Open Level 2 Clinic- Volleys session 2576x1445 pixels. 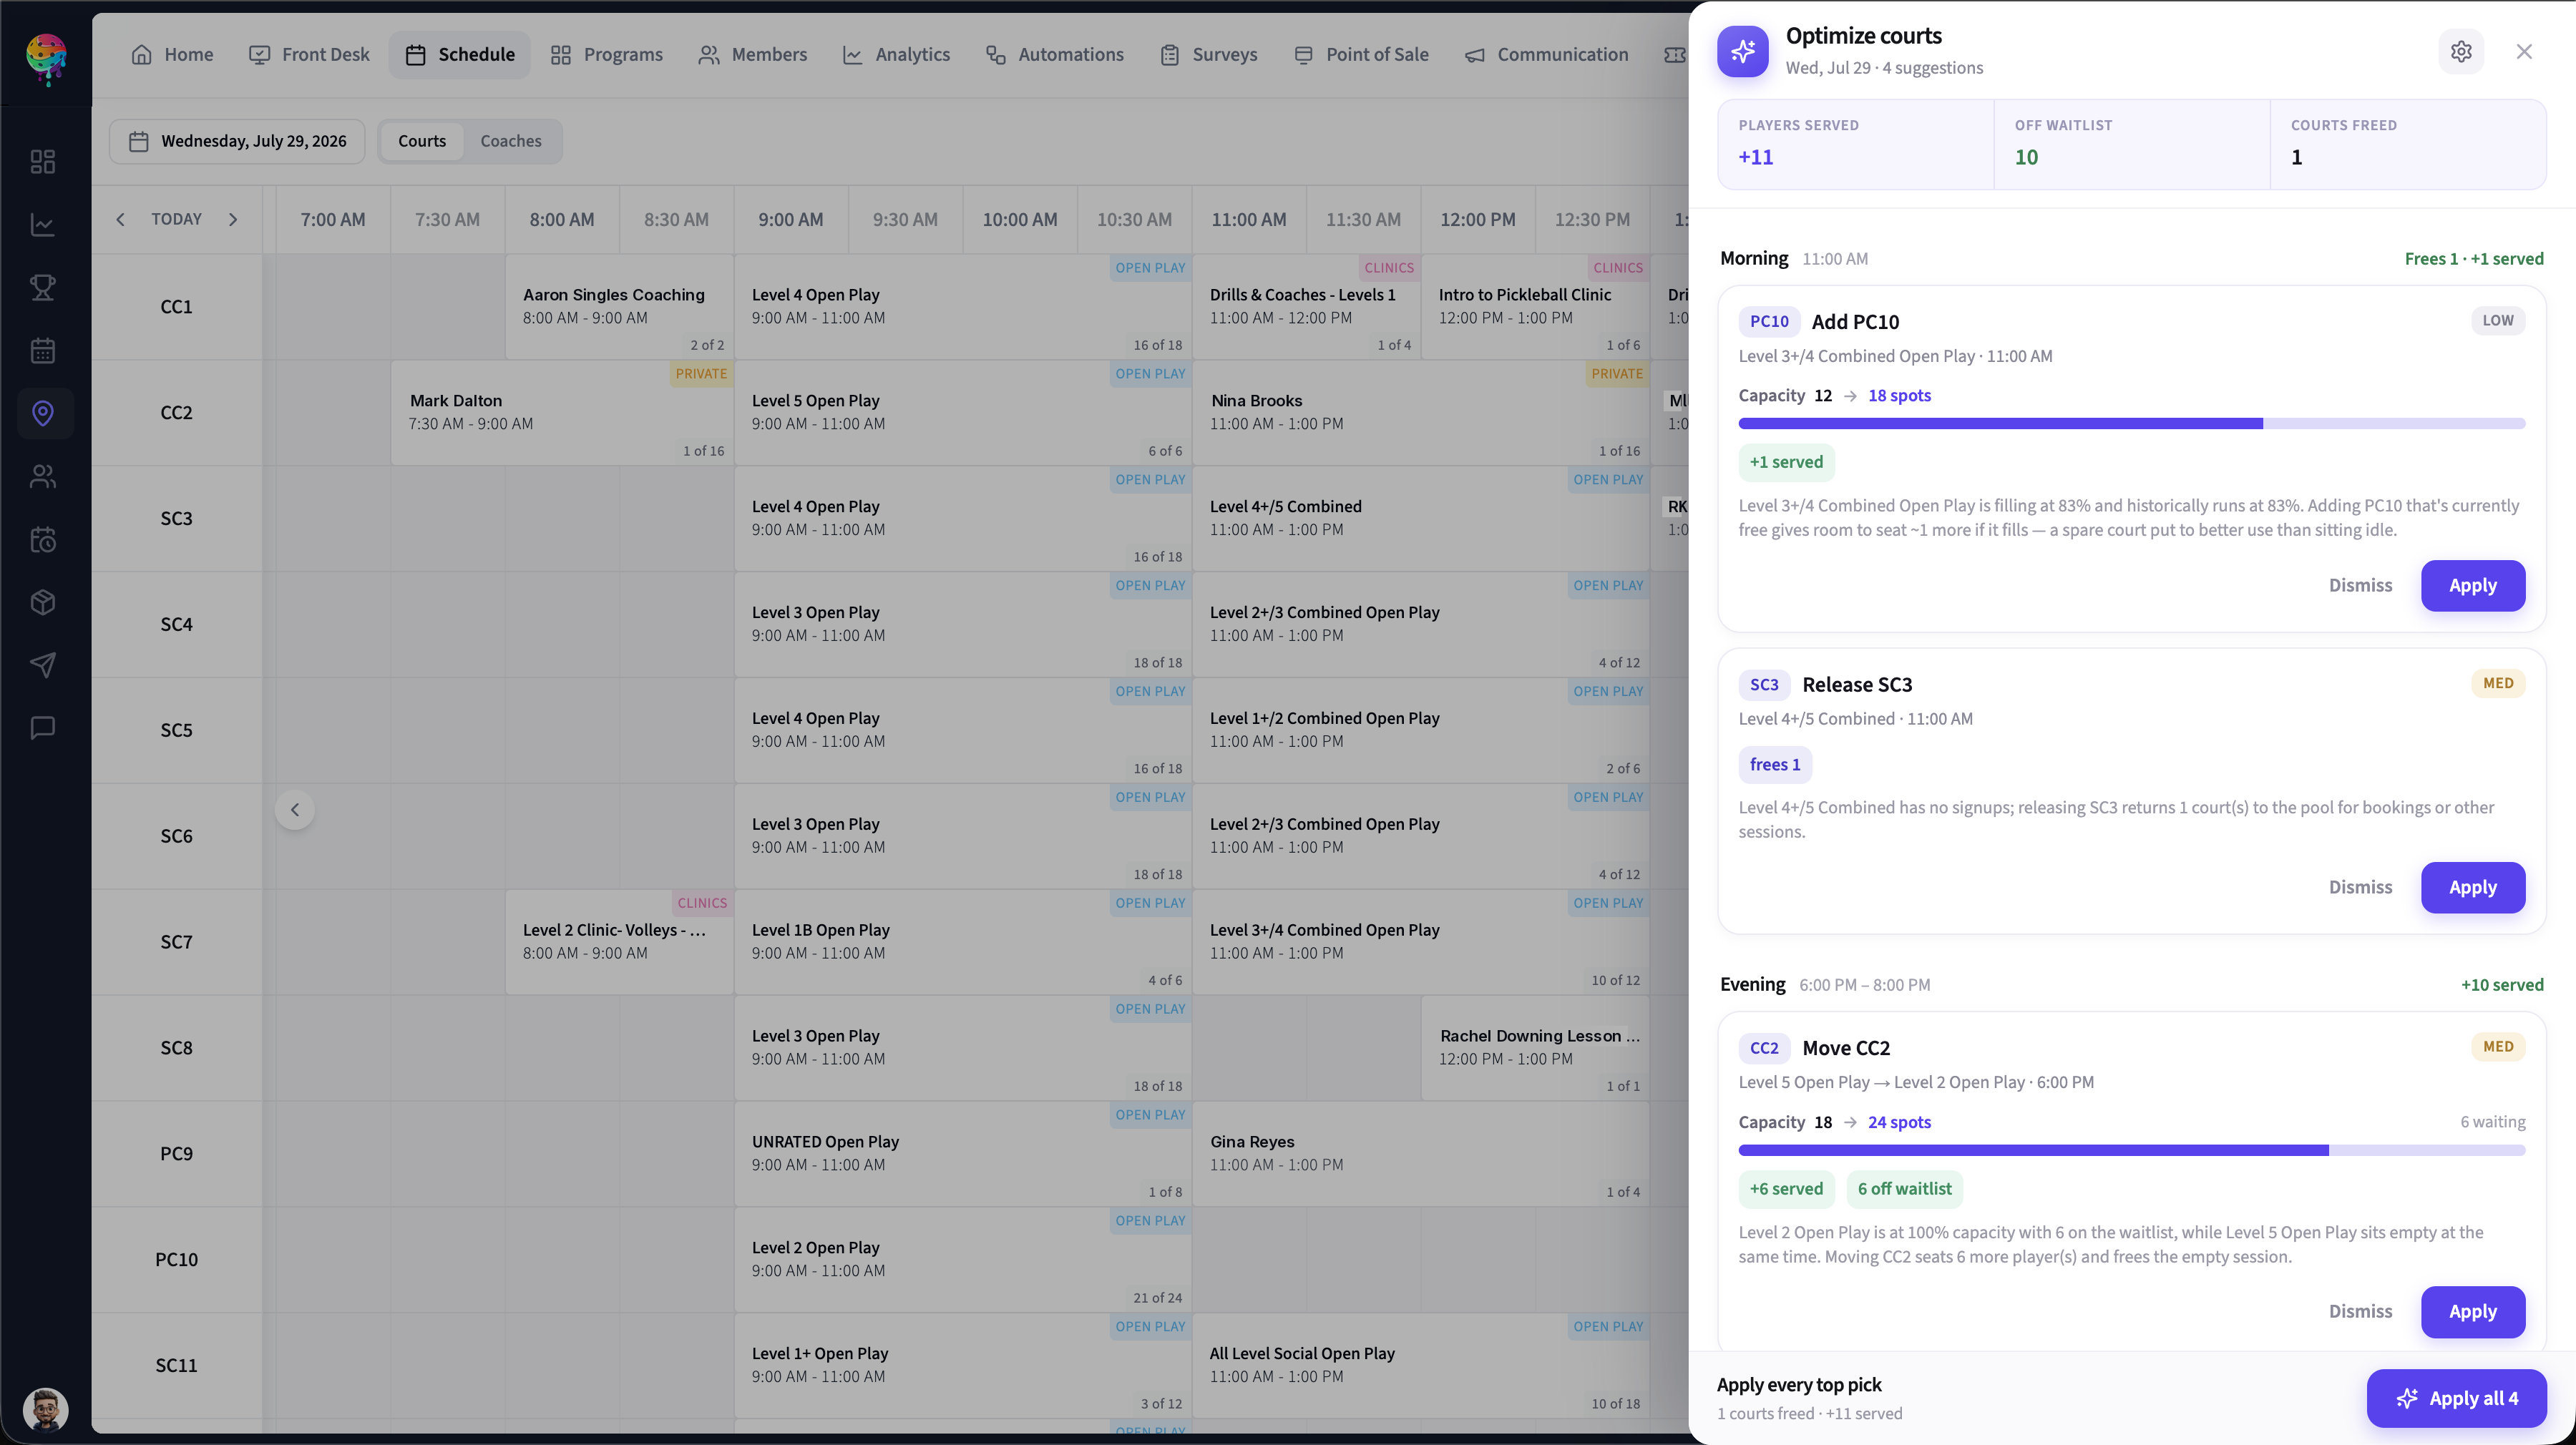coord(619,942)
